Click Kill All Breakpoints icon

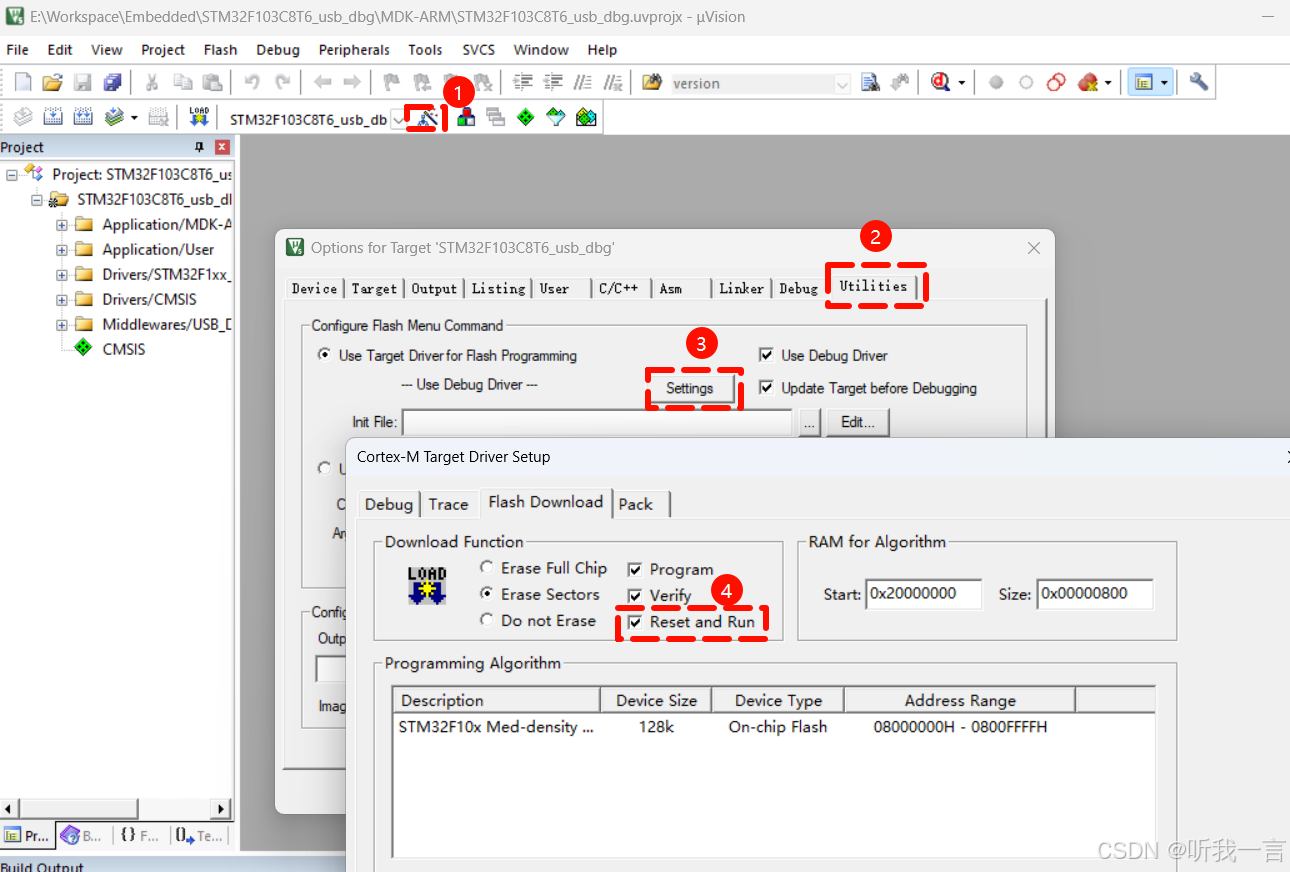(1087, 83)
